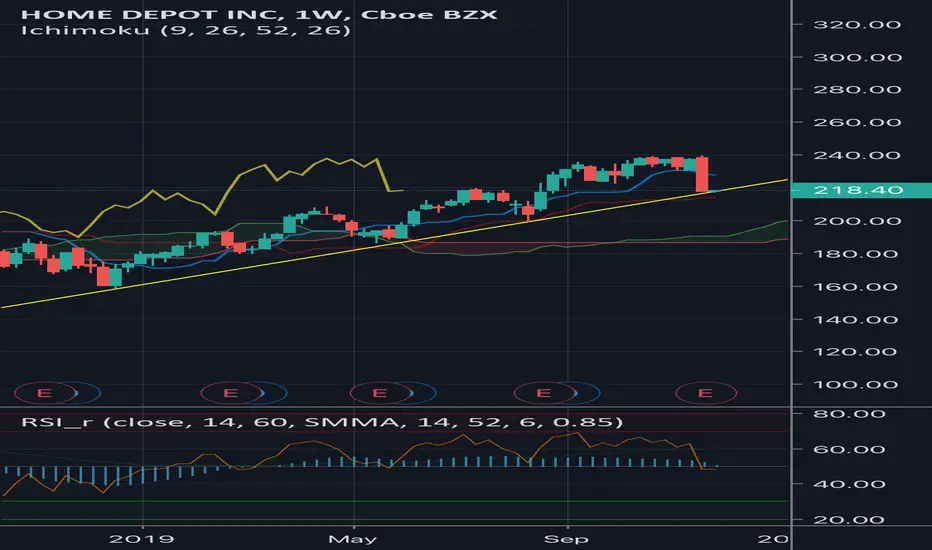Click the May time axis label
The image size is (932, 550).
click(x=353, y=539)
